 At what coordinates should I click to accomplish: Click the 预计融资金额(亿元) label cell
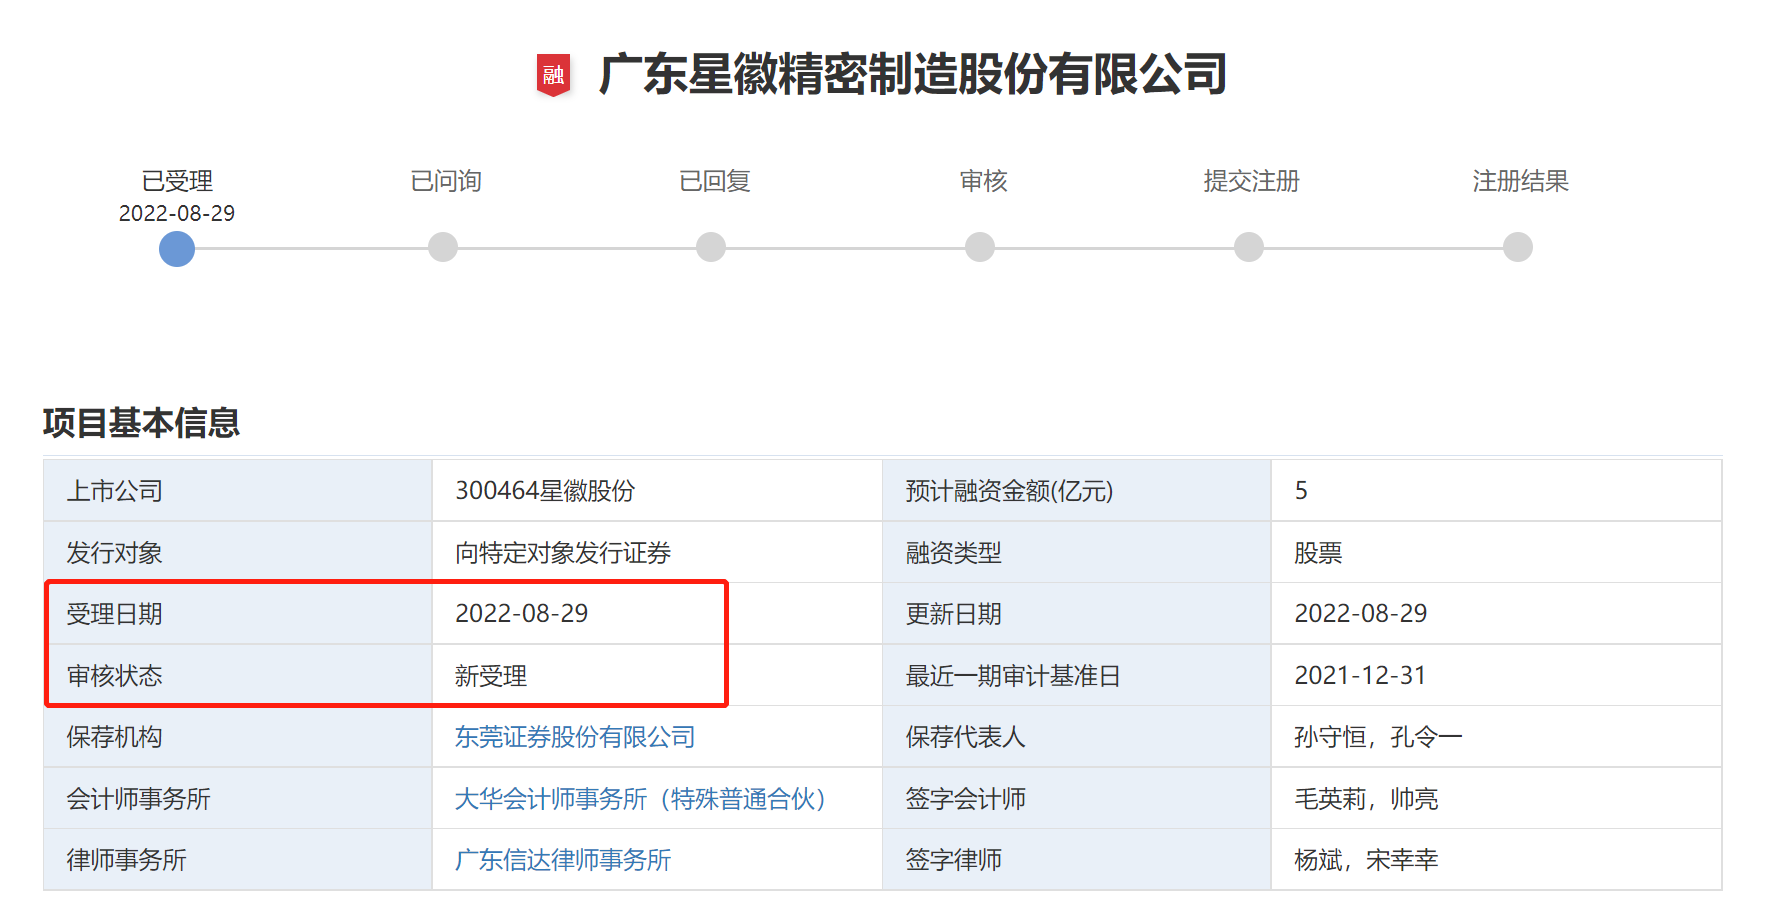click(x=1077, y=491)
